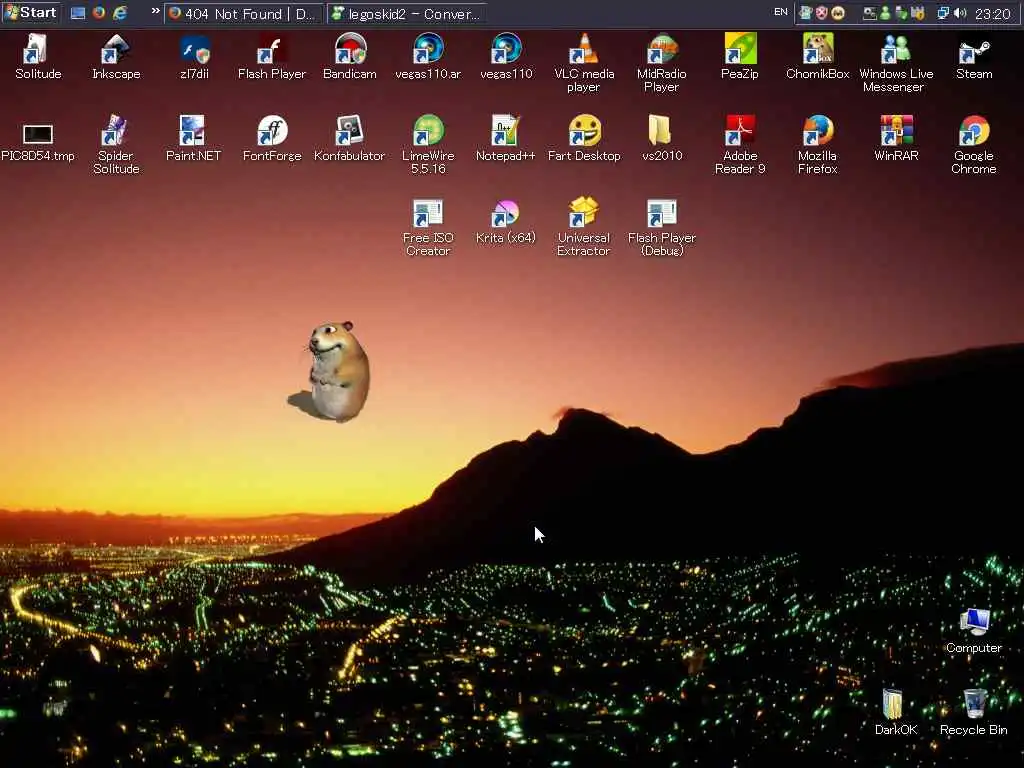Open Notepad++ desktop icon
Viewport: 1024px width, 768px height.
click(506, 139)
